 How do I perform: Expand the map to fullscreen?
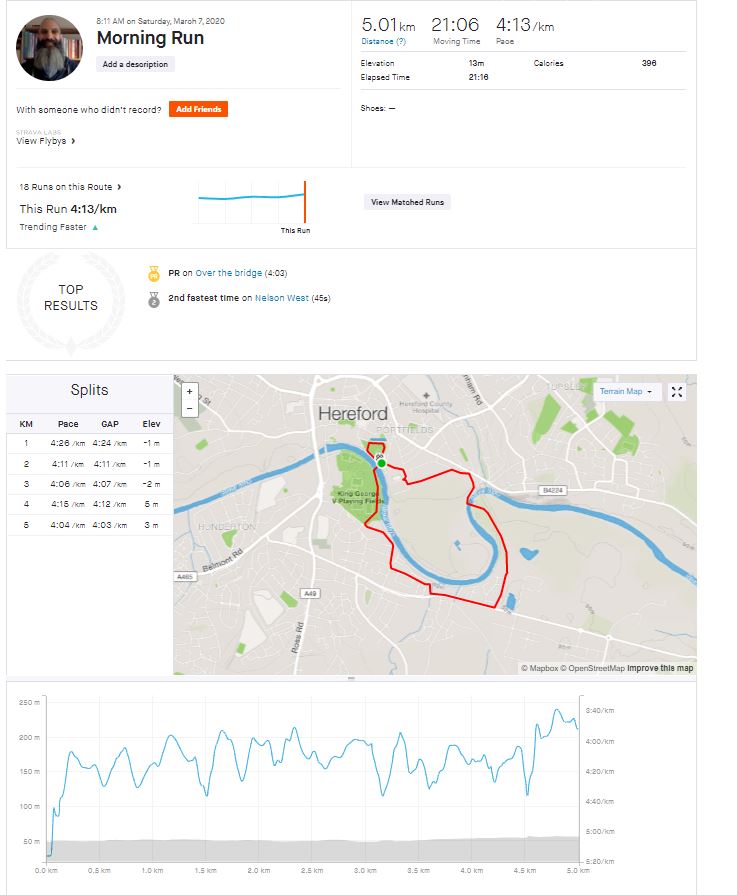pyautogui.click(x=677, y=392)
